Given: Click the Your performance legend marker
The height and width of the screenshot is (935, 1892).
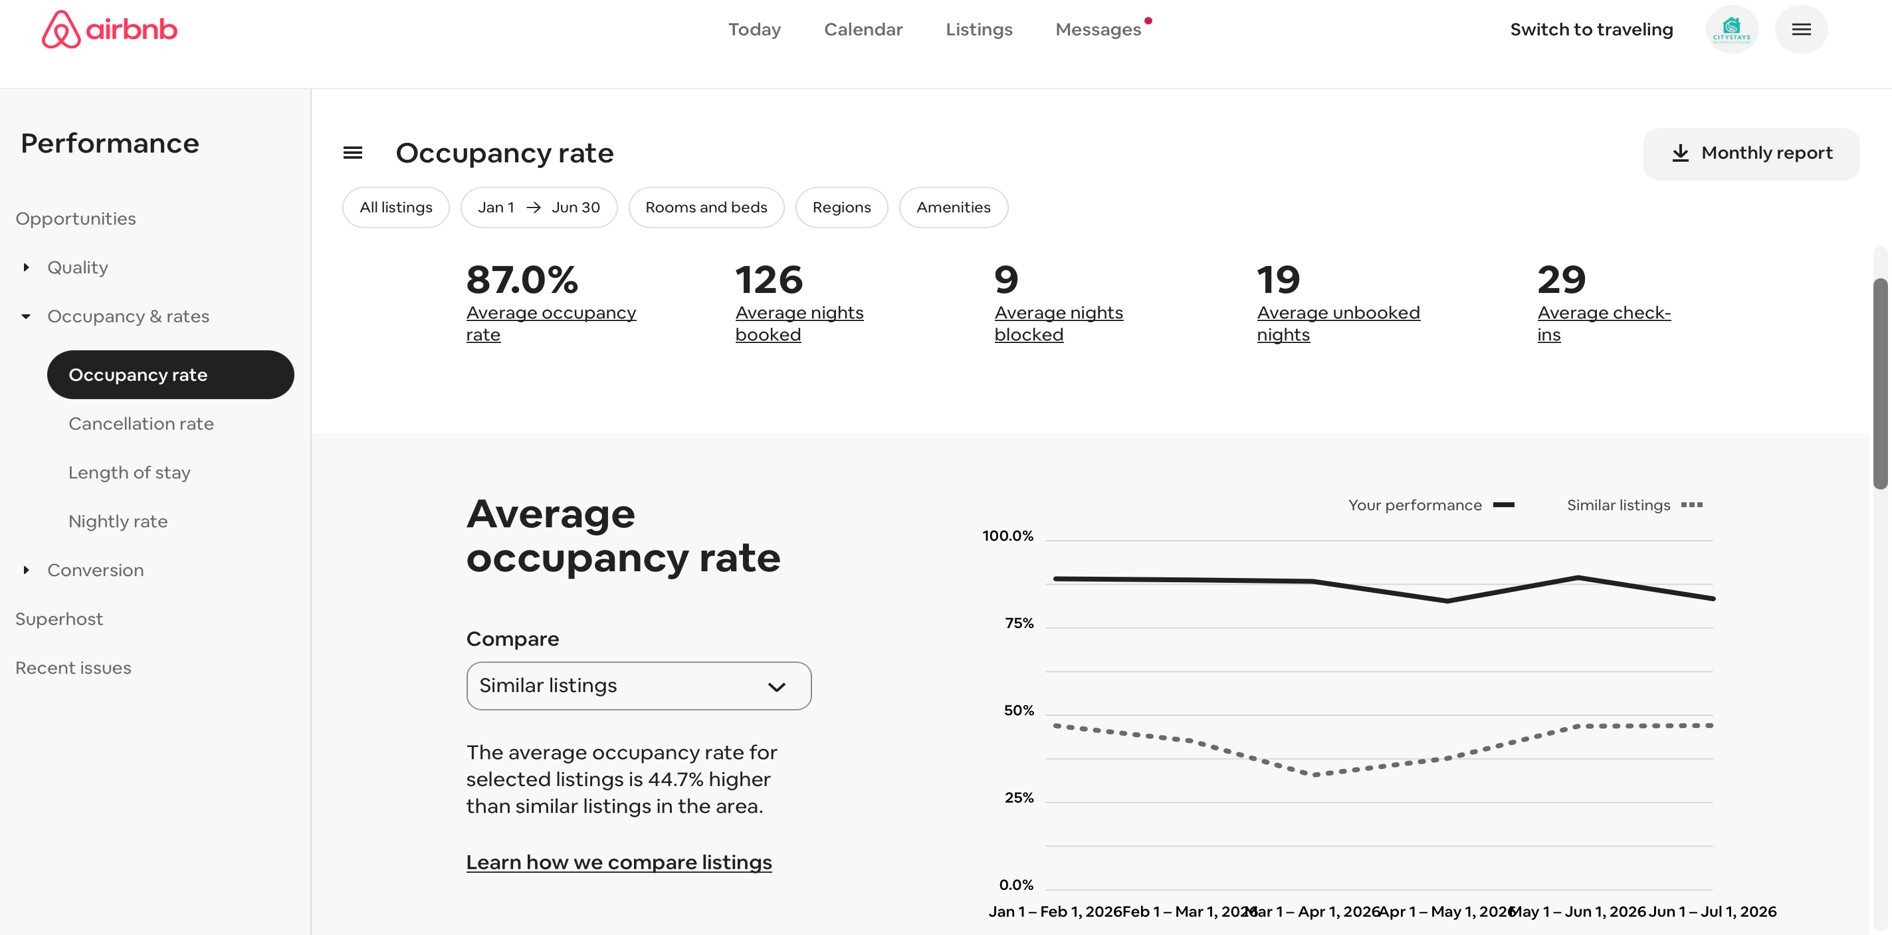Looking at the screenshot, I should click(1503, 505).
